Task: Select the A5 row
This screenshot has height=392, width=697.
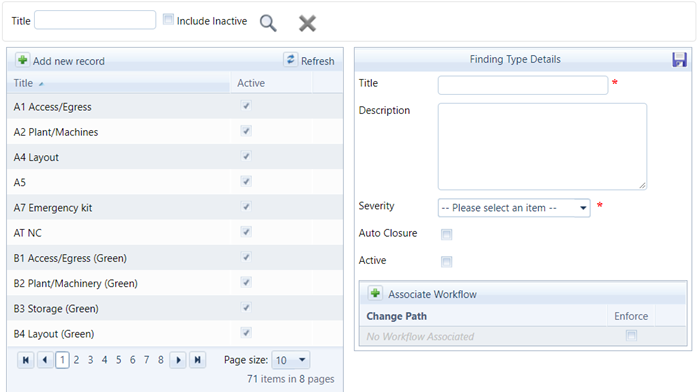Action: (x=175, y=182)
